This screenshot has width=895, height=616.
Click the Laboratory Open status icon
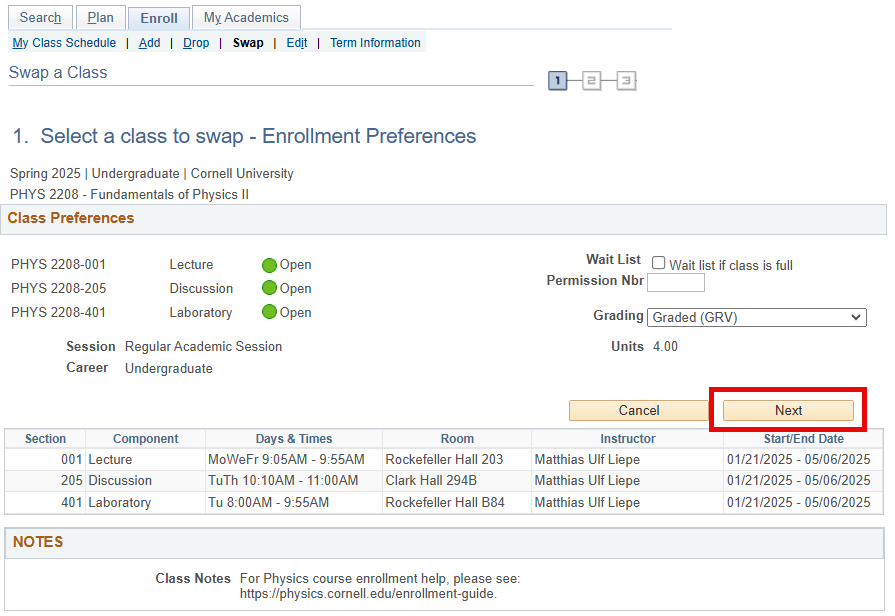coord(269,312)
